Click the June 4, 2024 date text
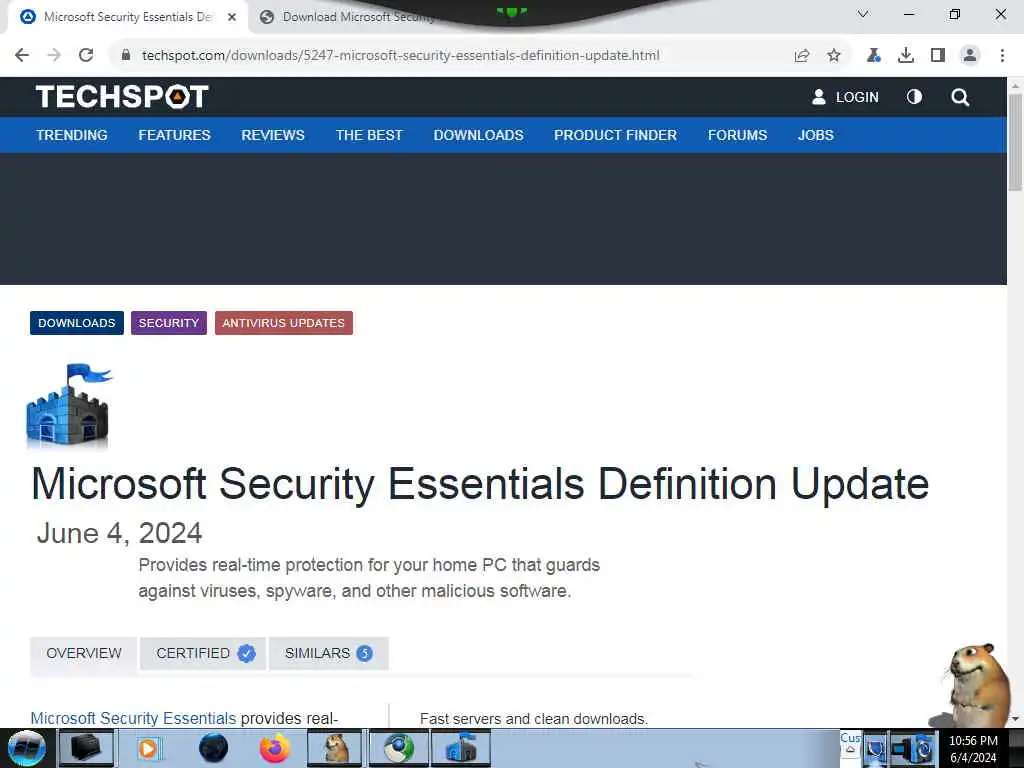The height and width of the screenshot is (768, 1024). (120, 533)
